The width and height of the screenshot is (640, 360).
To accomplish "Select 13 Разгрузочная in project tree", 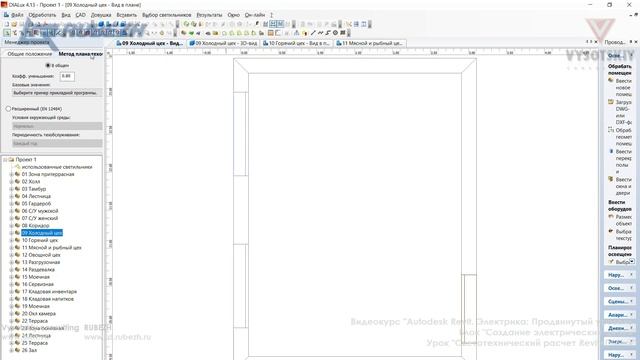I will pos(41,262).
